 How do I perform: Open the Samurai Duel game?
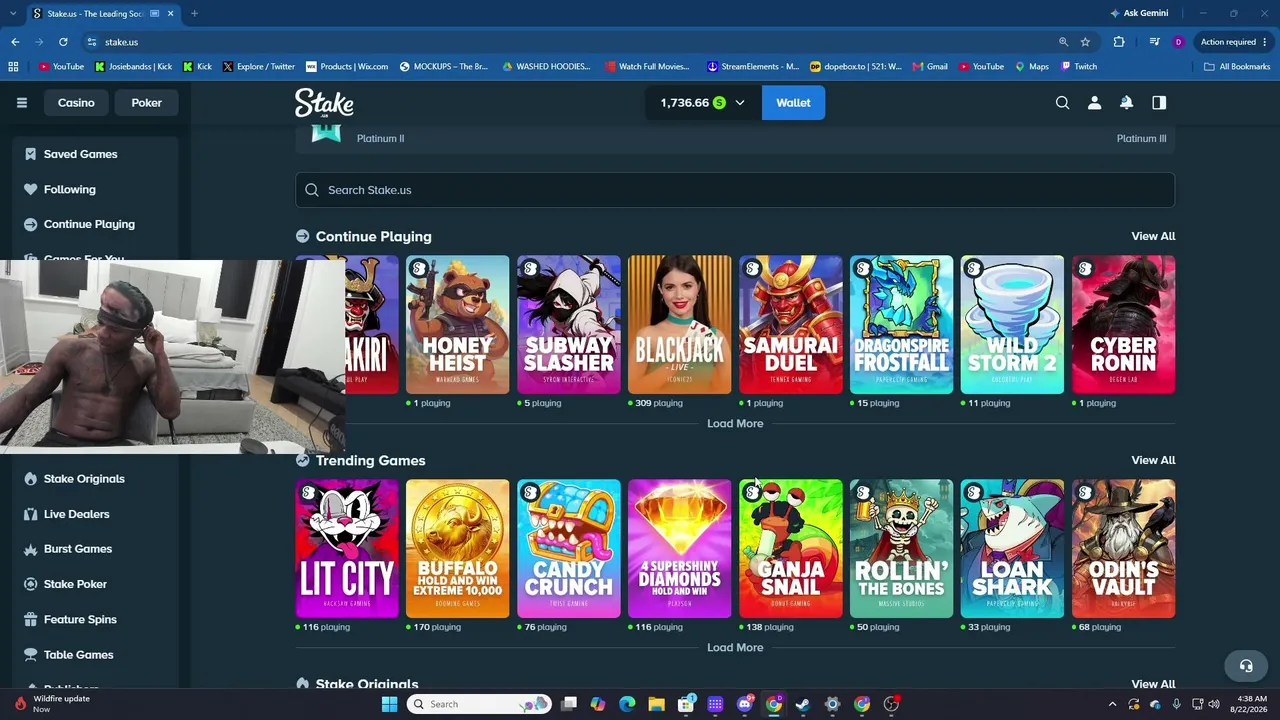click(790, 324)
